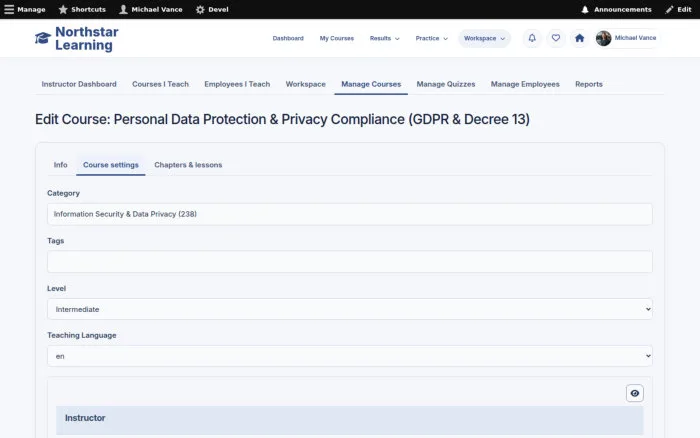Viewport: 700px width, 438px height.
Task: Open the Instructor Dashboard tab
Action: point(79,84)
